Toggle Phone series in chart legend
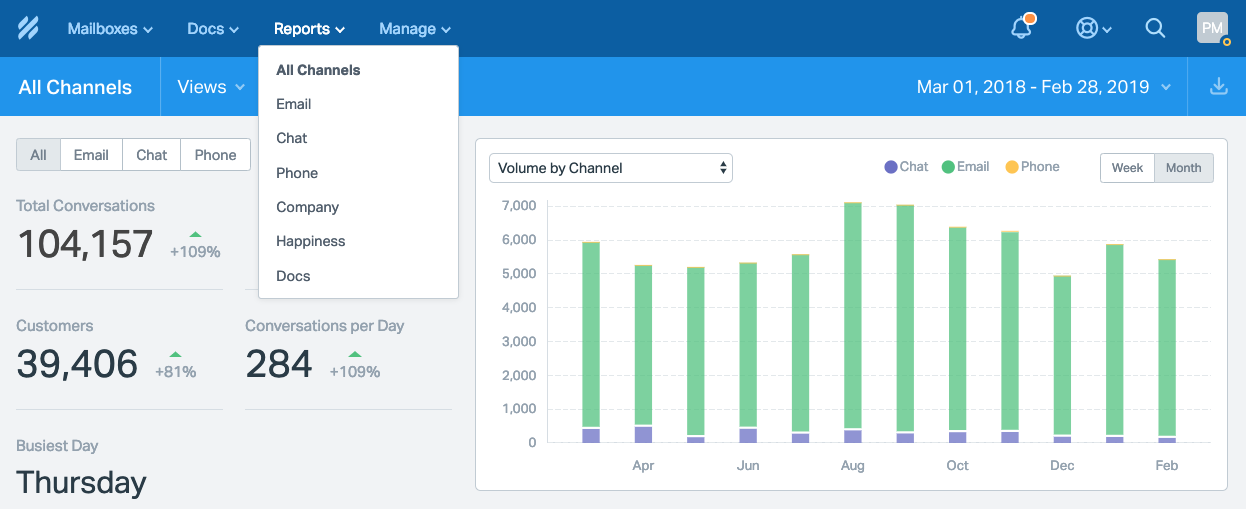The width and height of the screenshot is (1246, 509). pos(1032,167)
